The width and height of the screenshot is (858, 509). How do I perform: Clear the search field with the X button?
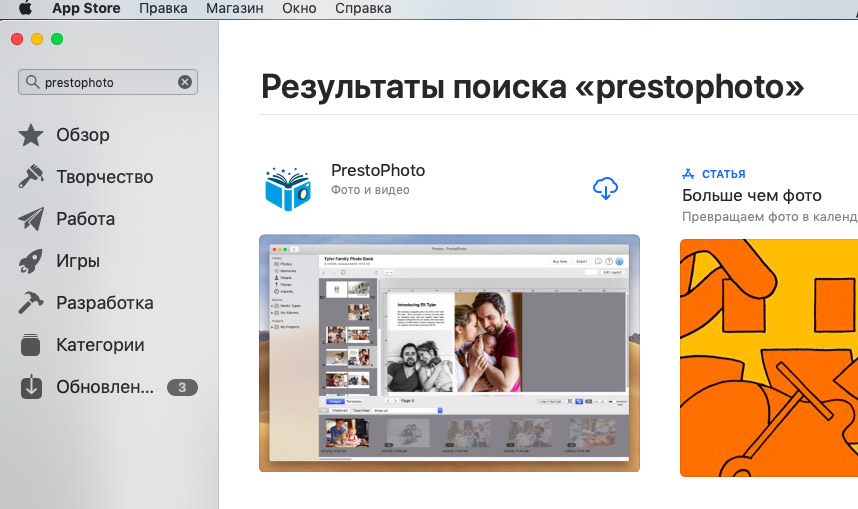click(185, 82)
